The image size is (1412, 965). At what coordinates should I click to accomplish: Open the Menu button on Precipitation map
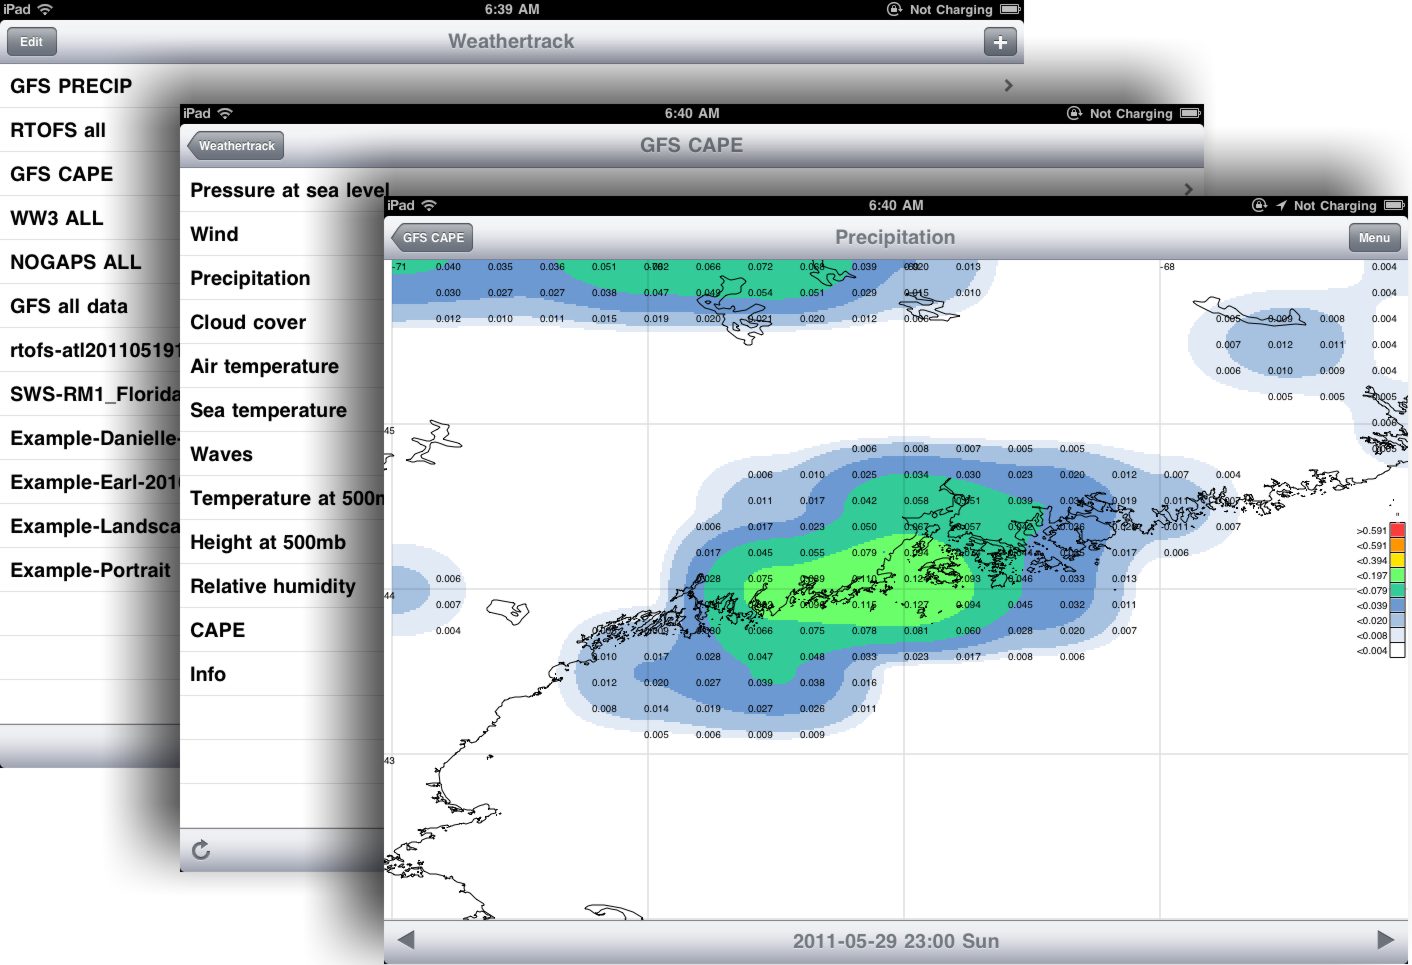1374,238
